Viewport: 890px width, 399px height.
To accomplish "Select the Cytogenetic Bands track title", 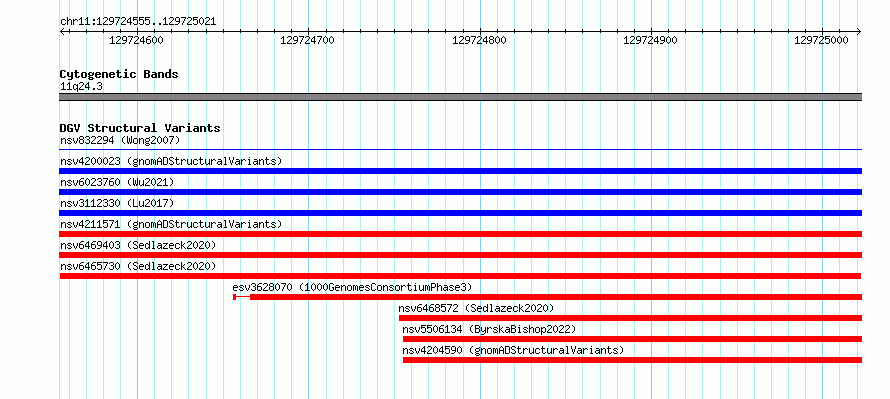I will pos(119,74).
